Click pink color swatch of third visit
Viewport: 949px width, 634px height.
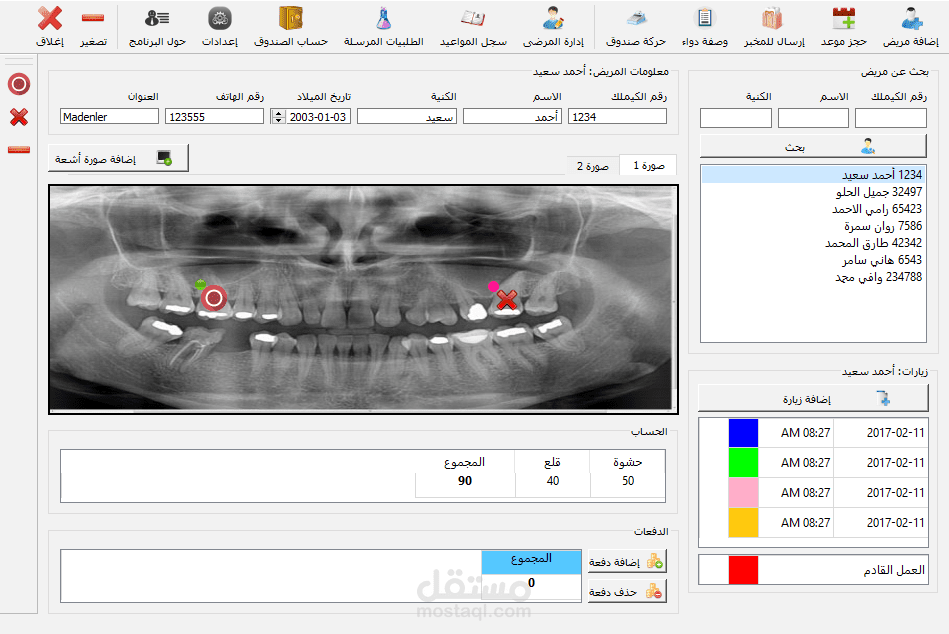point(743,492)
